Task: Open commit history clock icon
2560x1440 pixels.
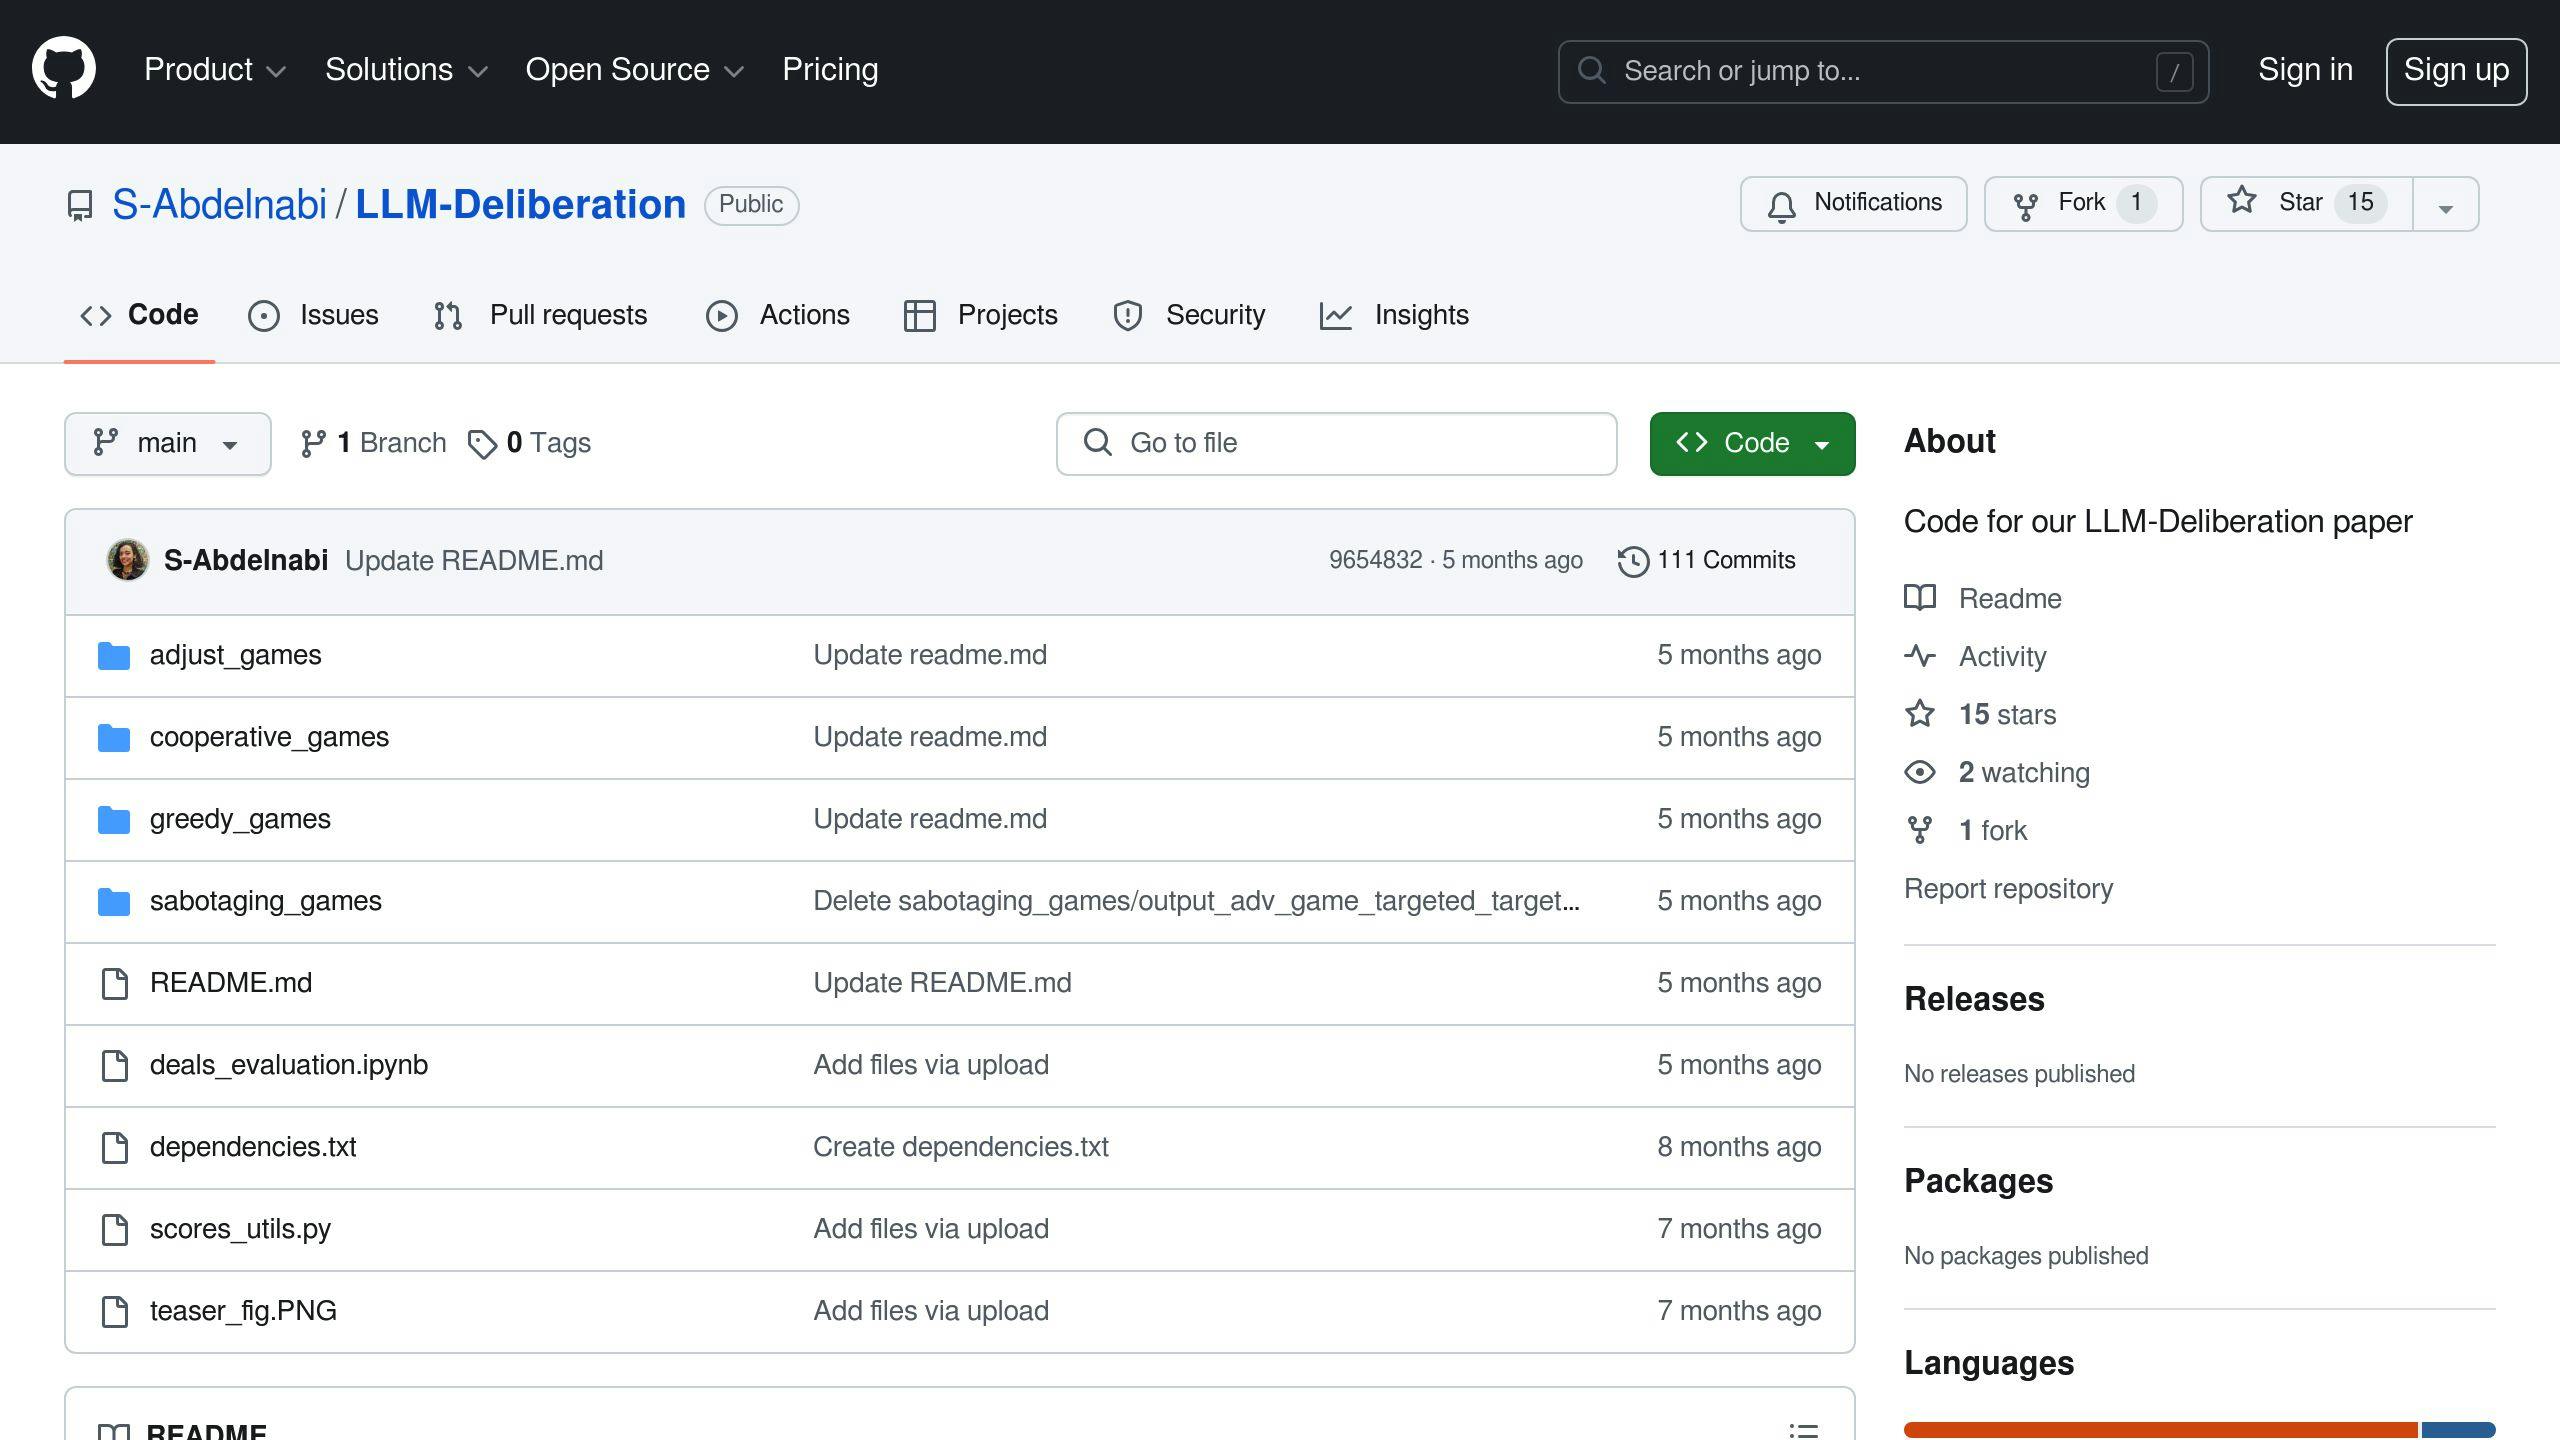Action: coord(1633,561)
